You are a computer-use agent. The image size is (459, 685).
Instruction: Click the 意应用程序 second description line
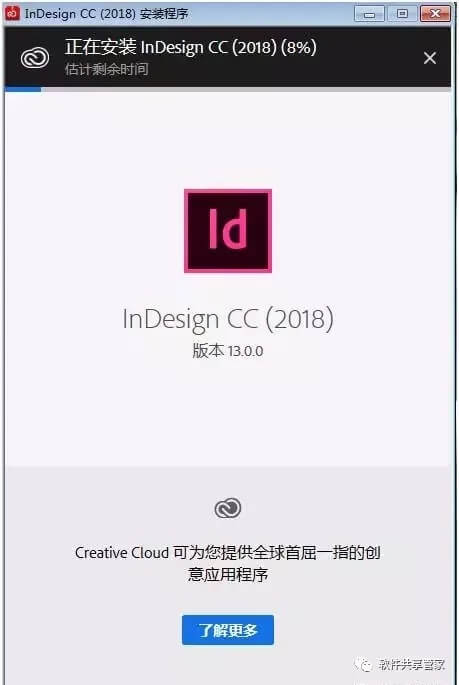coord(228,574)
